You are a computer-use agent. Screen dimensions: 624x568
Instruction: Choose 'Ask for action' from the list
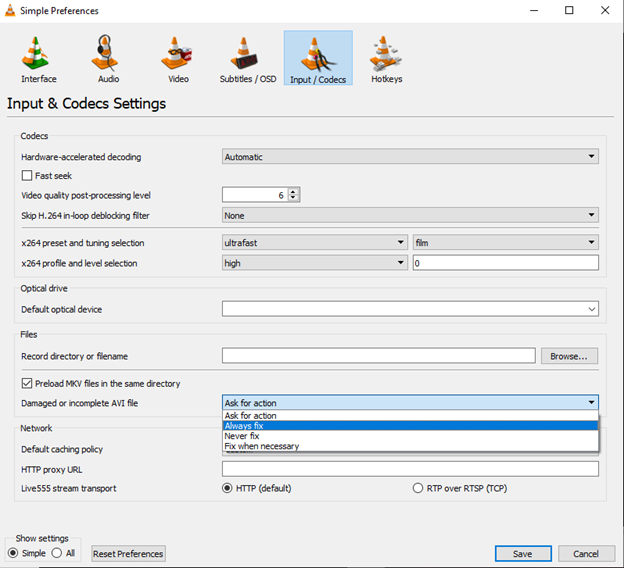pos(410,416)
